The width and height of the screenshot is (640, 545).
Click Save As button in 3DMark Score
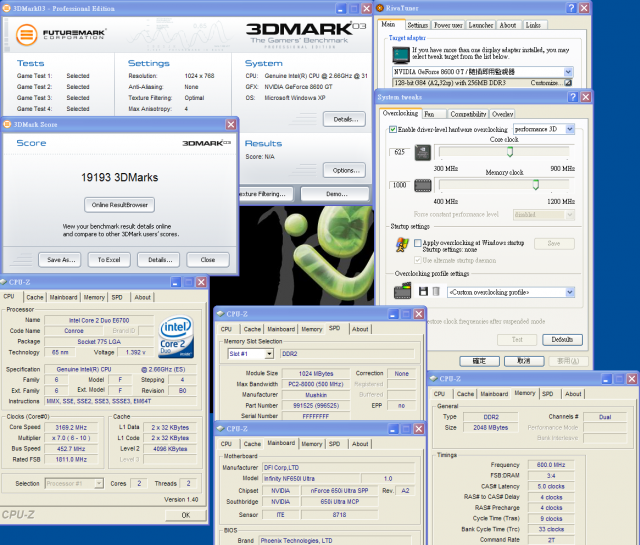tap(60, 260)
